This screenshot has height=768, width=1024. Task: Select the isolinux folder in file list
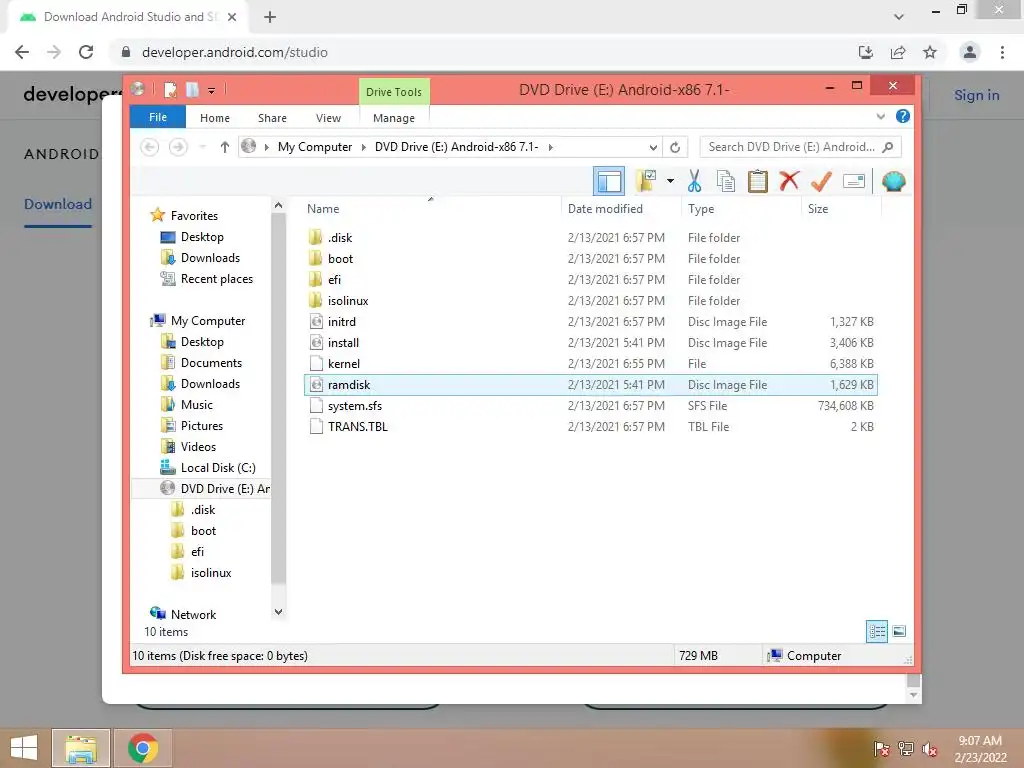(591, 301)
